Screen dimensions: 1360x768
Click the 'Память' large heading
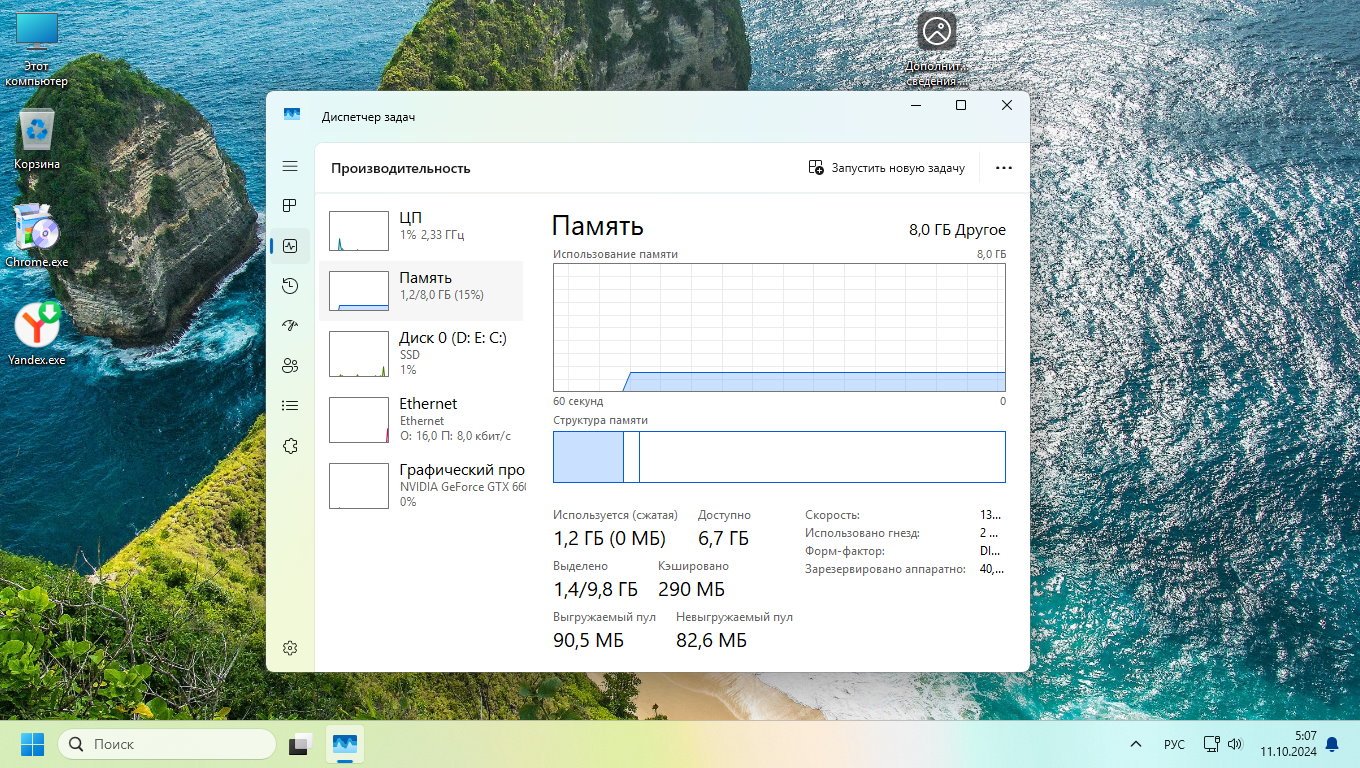597,226
